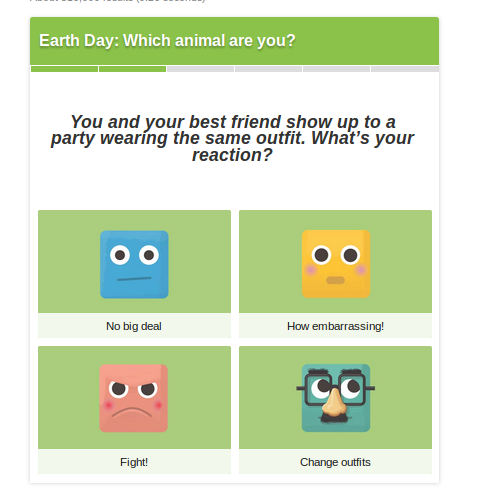Screen dimensions: 486x501
Task: Click the fourth gray progress segment
Action: click(268, 69)
